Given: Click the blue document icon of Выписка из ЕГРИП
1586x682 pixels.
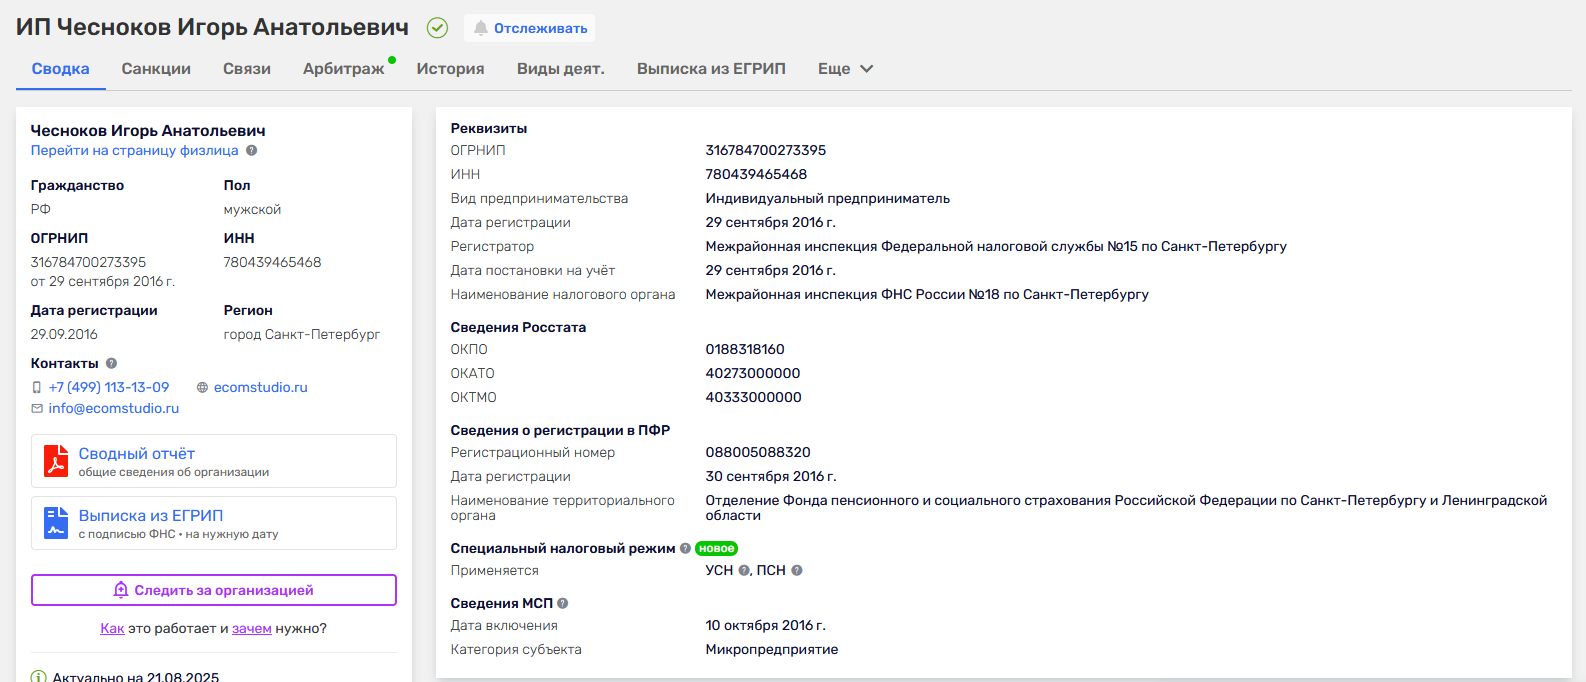Looking at the screenshot, I should point(56,523).
